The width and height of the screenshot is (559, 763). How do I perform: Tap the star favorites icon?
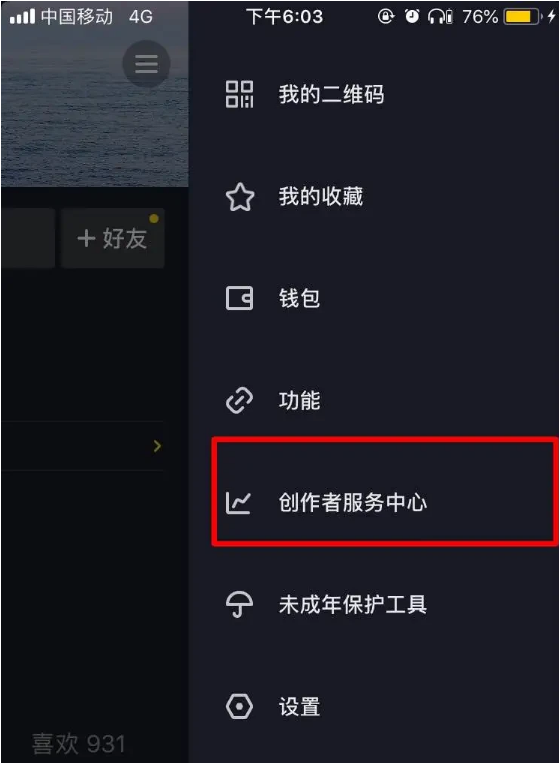click(x=240, y=197)
